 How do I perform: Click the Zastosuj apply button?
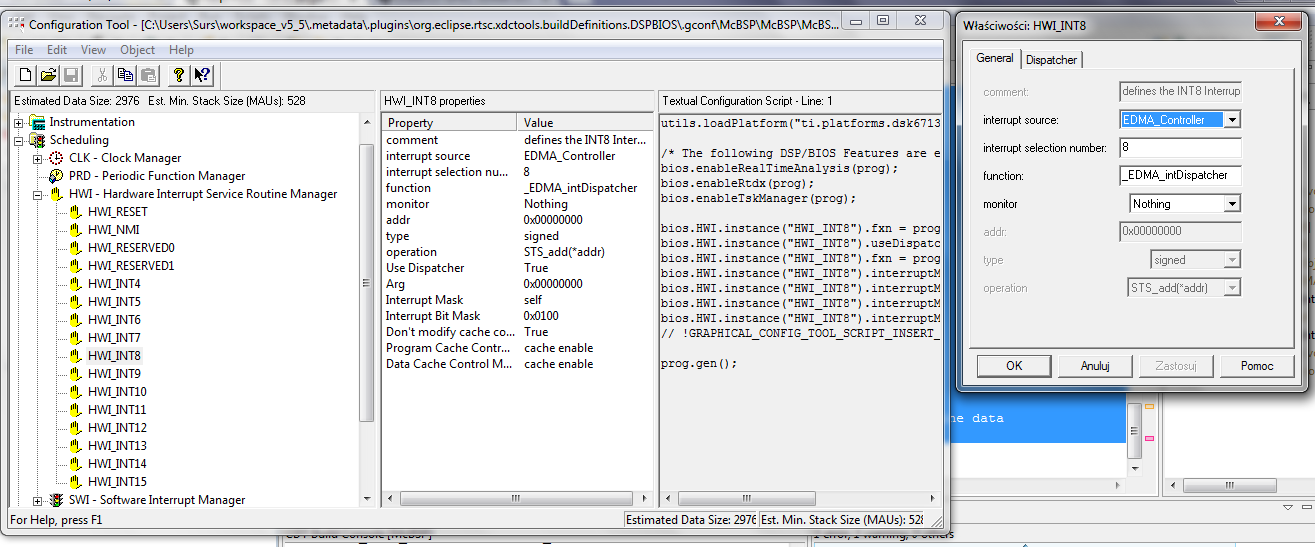1176,366
